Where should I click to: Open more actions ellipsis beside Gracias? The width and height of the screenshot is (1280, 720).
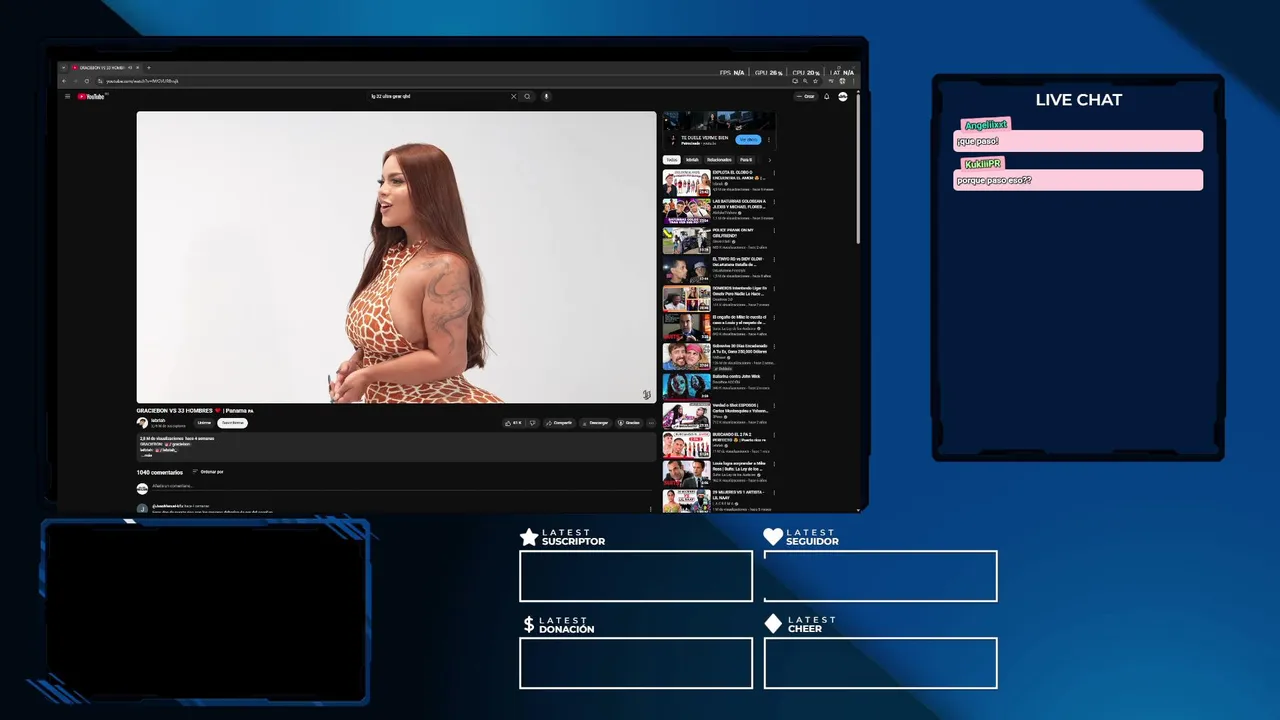point(651,423)
